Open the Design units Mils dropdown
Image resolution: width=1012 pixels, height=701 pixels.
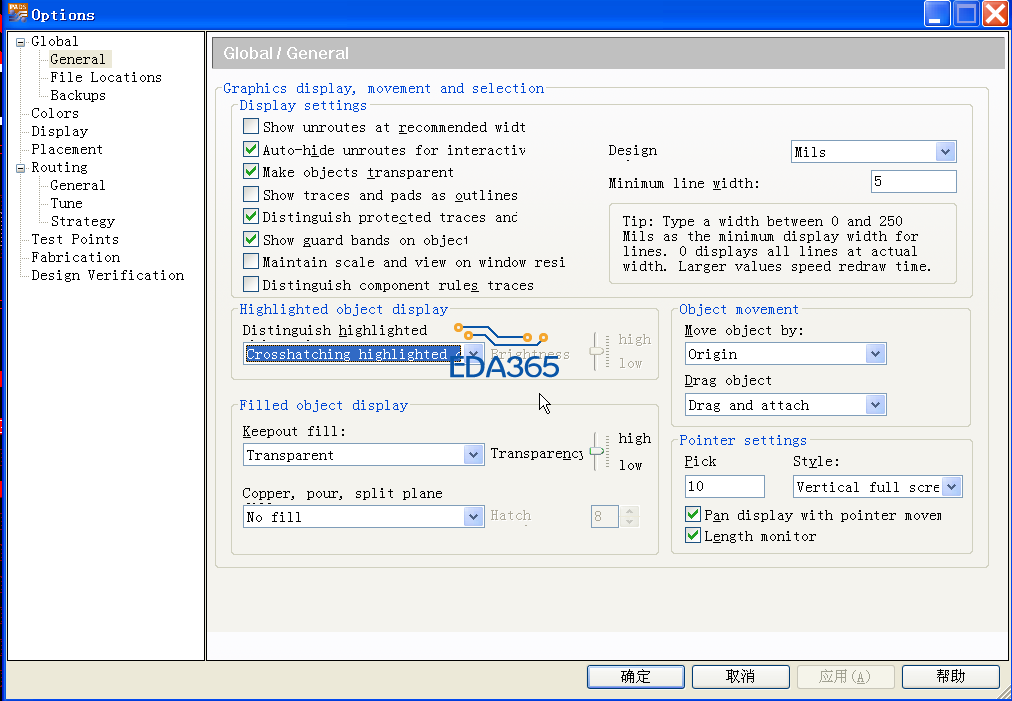pyautogui.click(x=944, y=152)
